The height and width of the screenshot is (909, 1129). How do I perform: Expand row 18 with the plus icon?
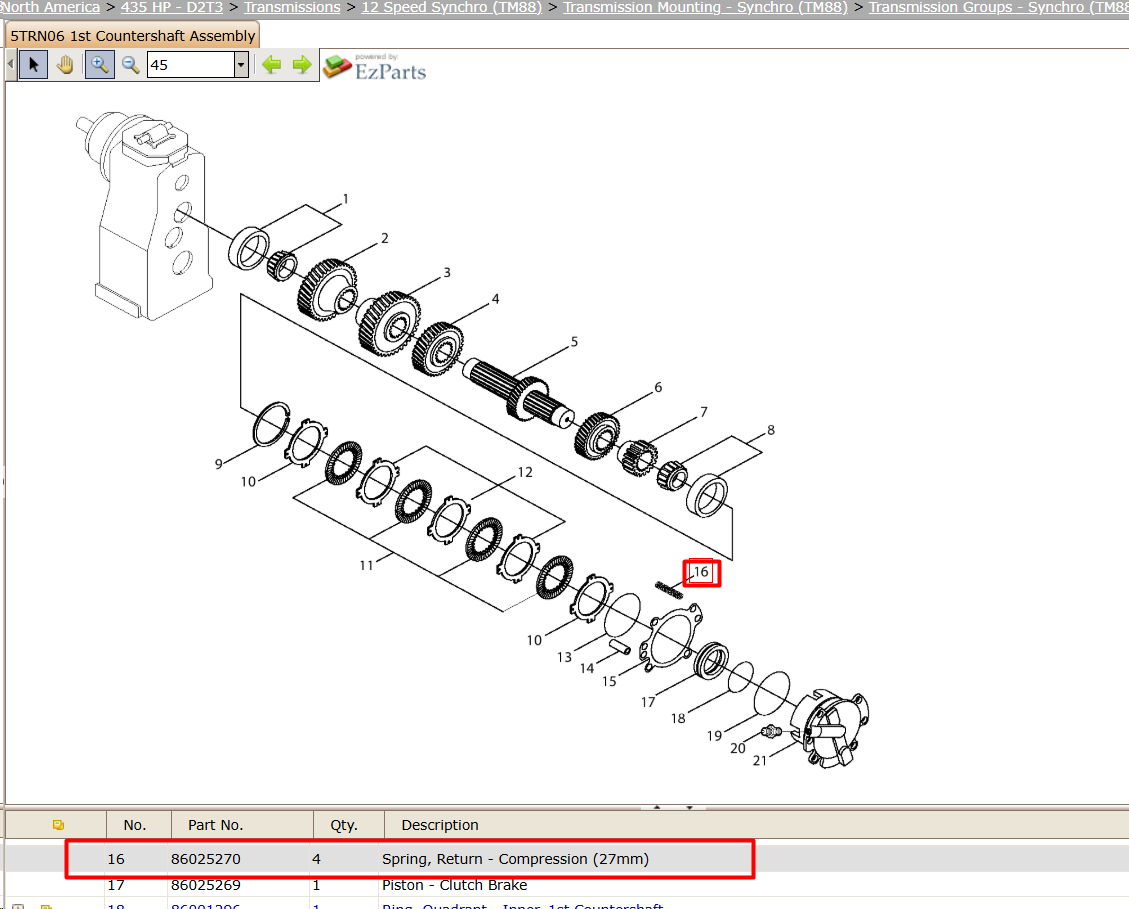(x=19, y=906)
